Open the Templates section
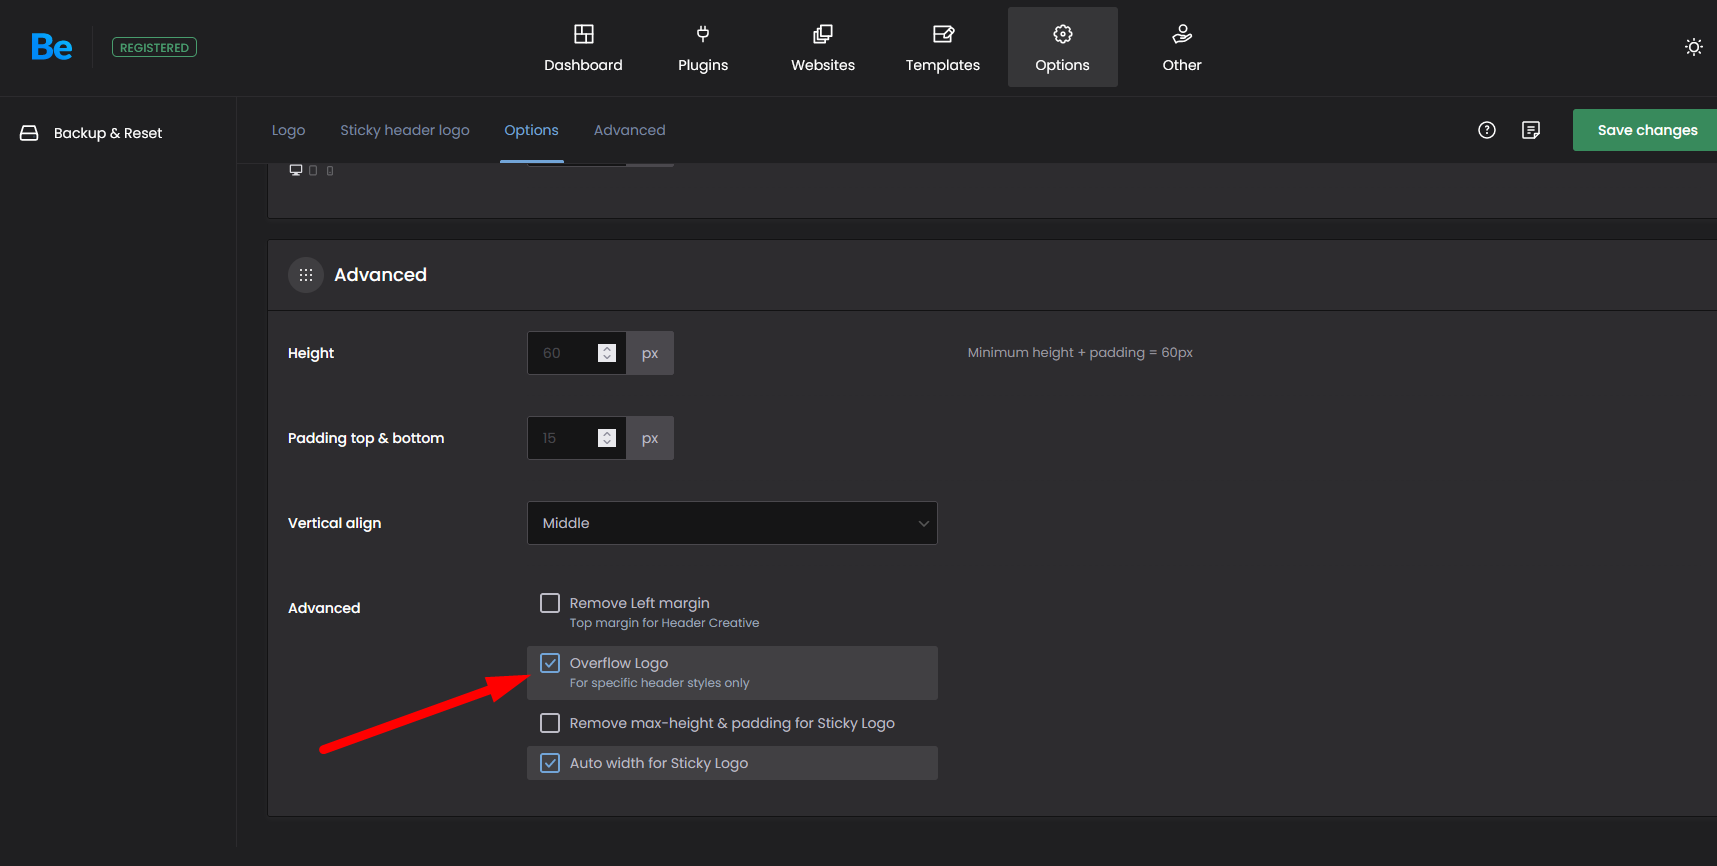1717x866 pixels. tap(943, 47)
